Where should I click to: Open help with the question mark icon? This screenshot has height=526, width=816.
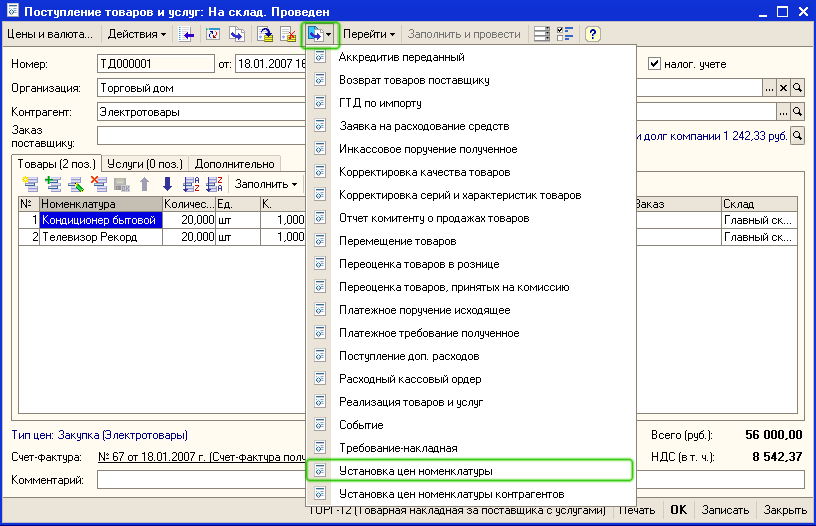(x=592, y=34)
